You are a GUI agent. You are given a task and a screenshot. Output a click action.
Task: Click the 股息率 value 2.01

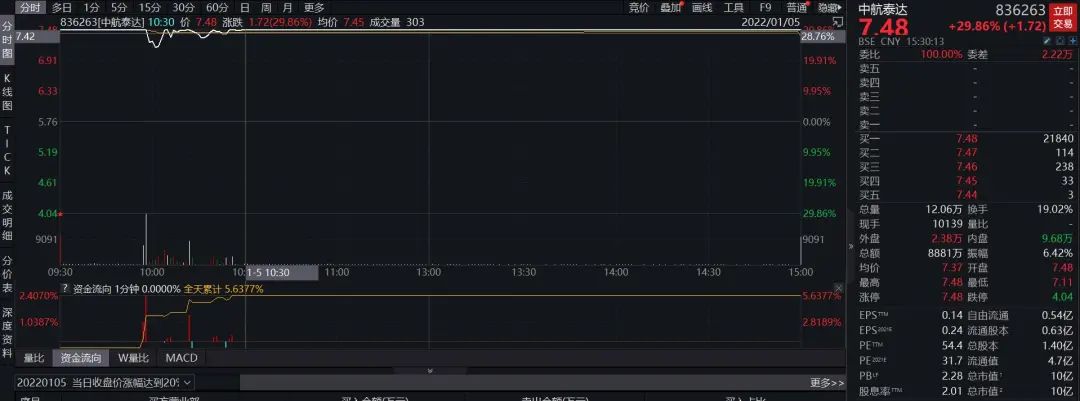[951, 392]
